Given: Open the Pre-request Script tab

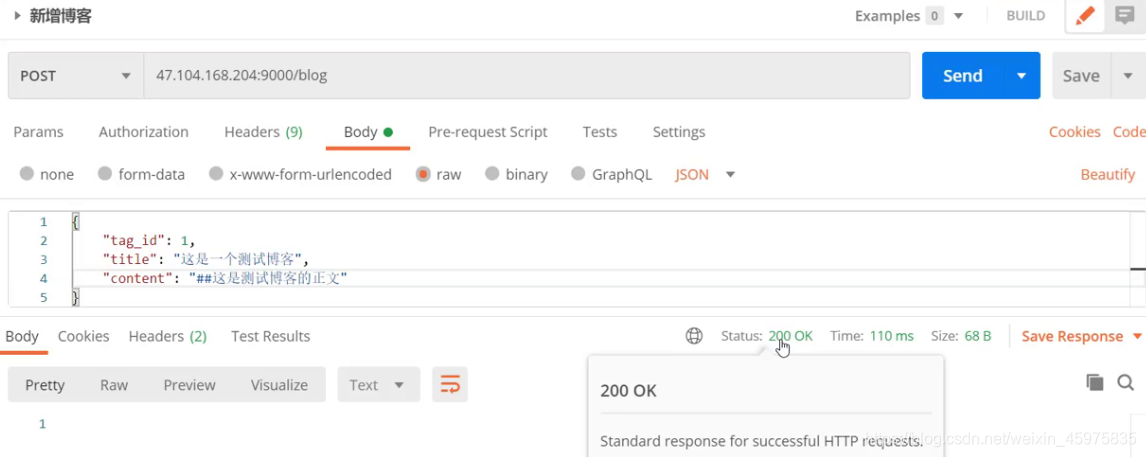Looking at the screenshot, I should 487,132.
